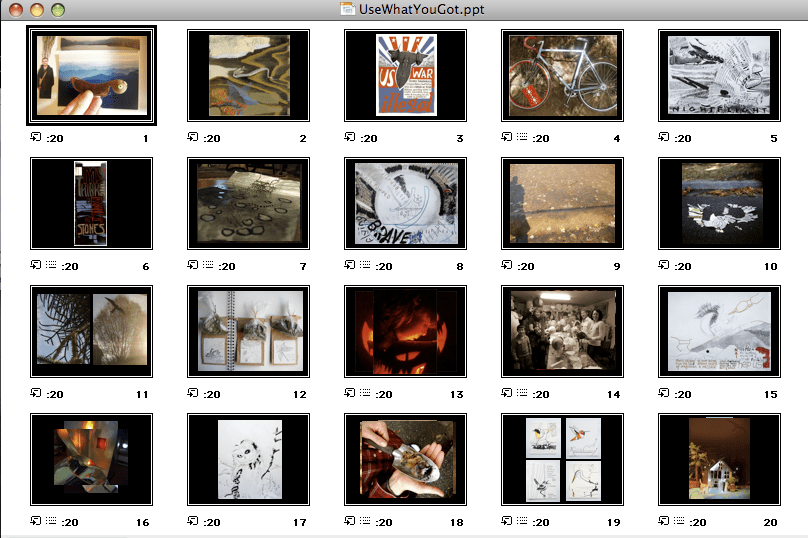Click the animation icon under slide 19
This screenshot has width=808, height=538.
click(522, 520)
